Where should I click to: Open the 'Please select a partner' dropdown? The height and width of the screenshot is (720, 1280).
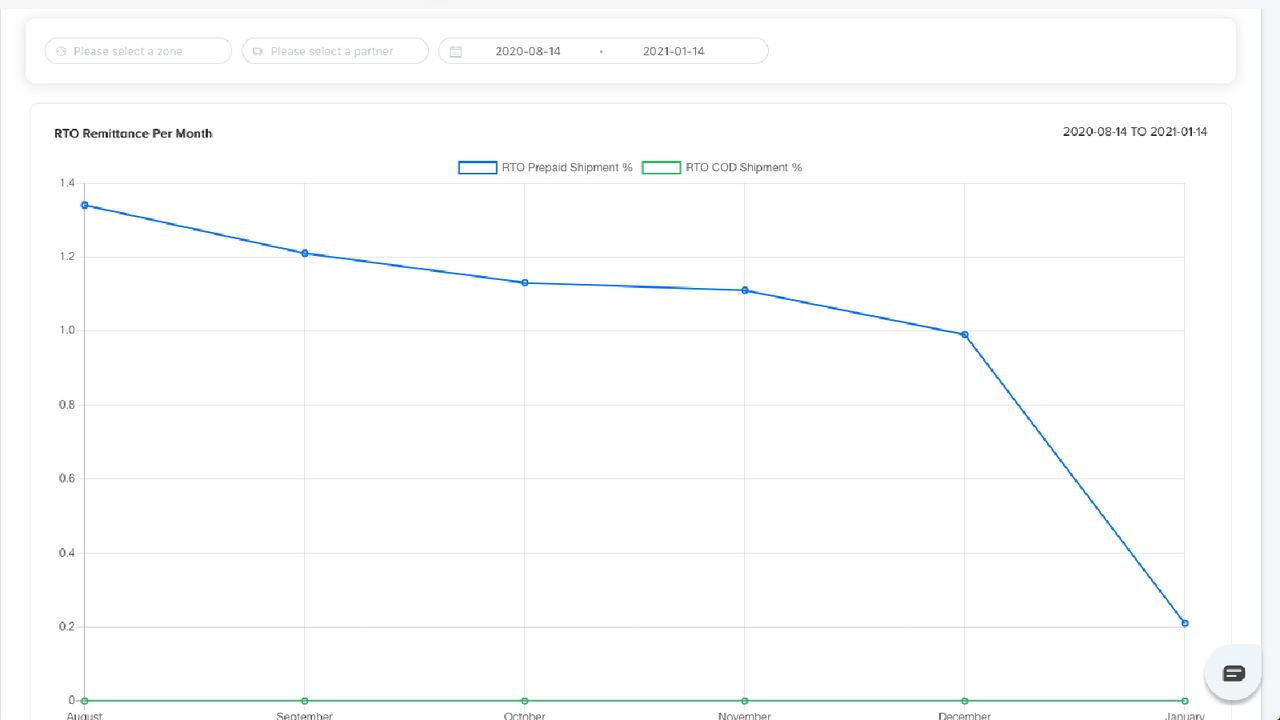tap(335, 51)
